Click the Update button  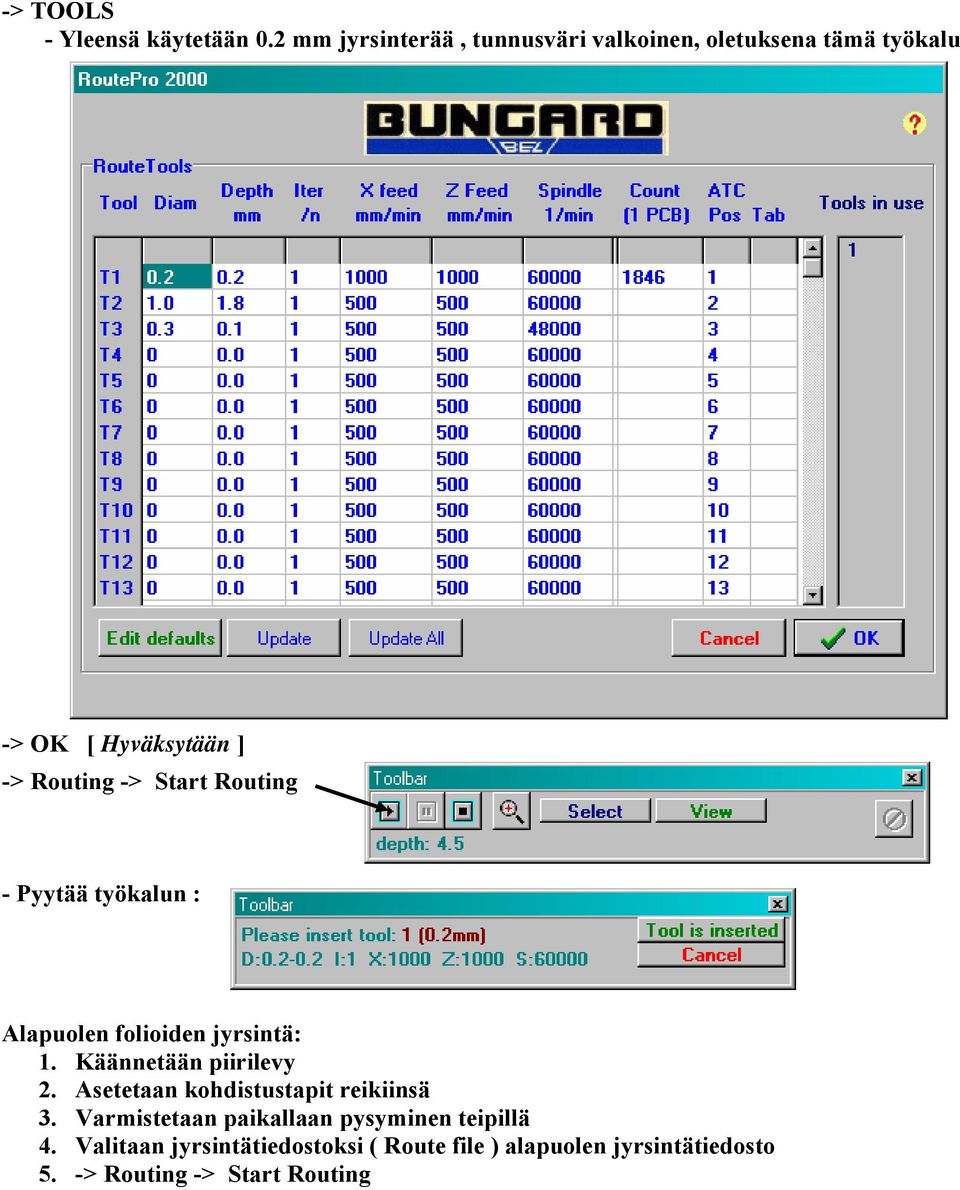point(284,638)
